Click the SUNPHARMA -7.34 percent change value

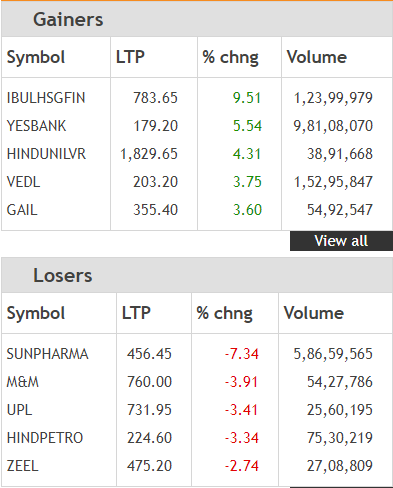point(242,354)
